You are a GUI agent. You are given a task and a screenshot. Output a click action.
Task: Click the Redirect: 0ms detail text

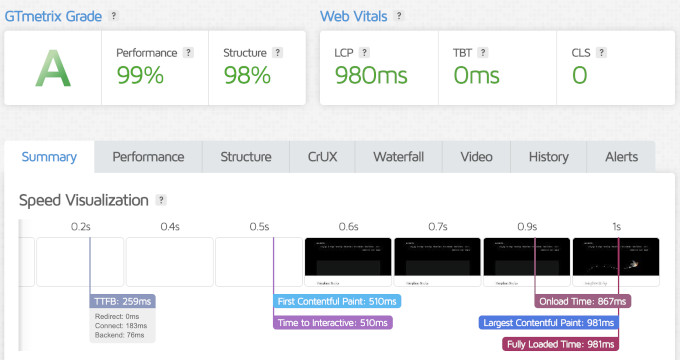117,317
